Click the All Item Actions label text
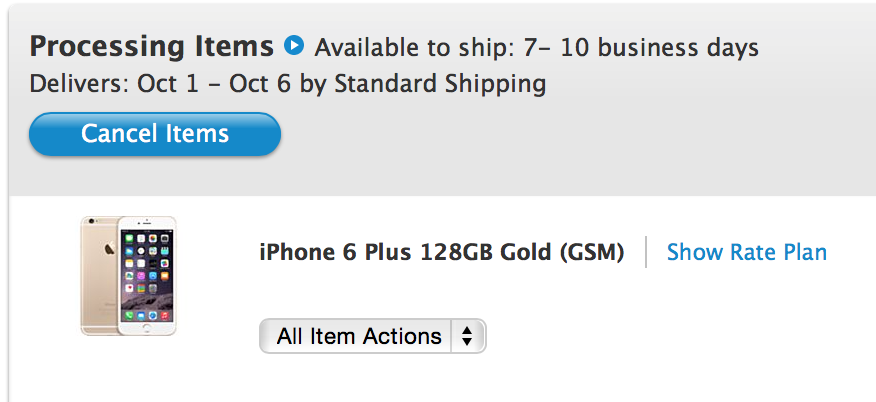This screenshot has width=876, height=402. coord(359,336)
